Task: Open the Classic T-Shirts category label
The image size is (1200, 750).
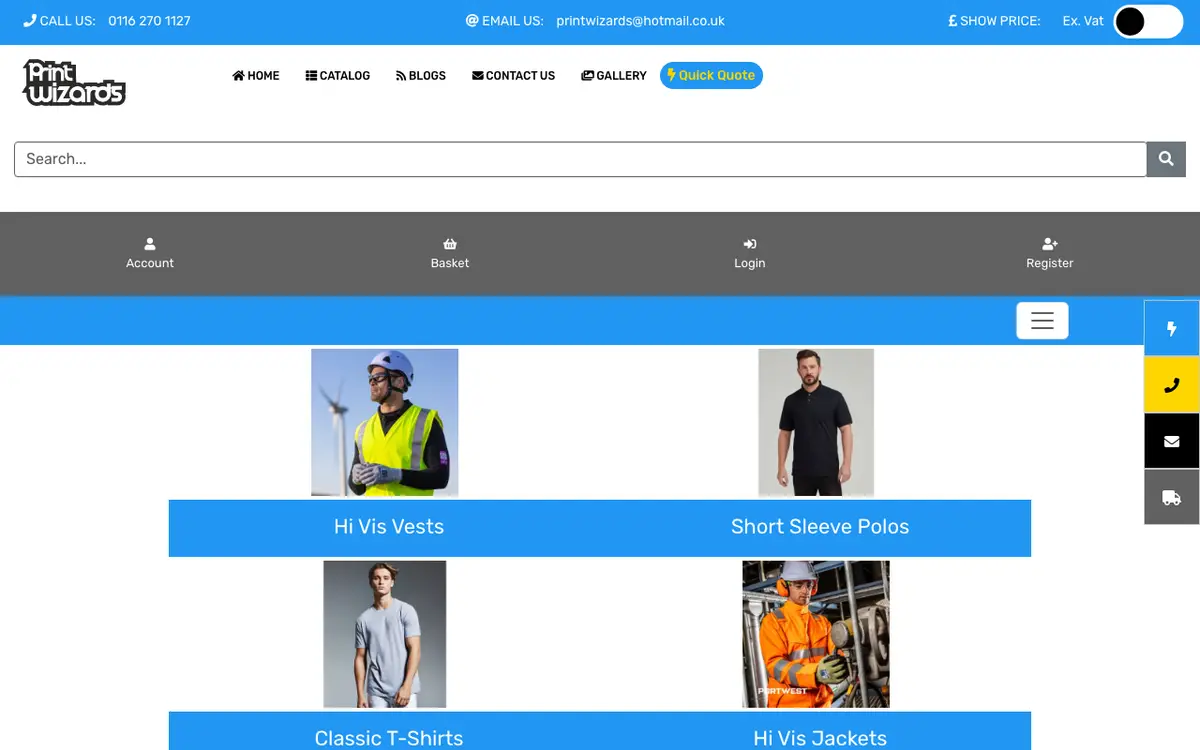Action: tap(389, 738)
